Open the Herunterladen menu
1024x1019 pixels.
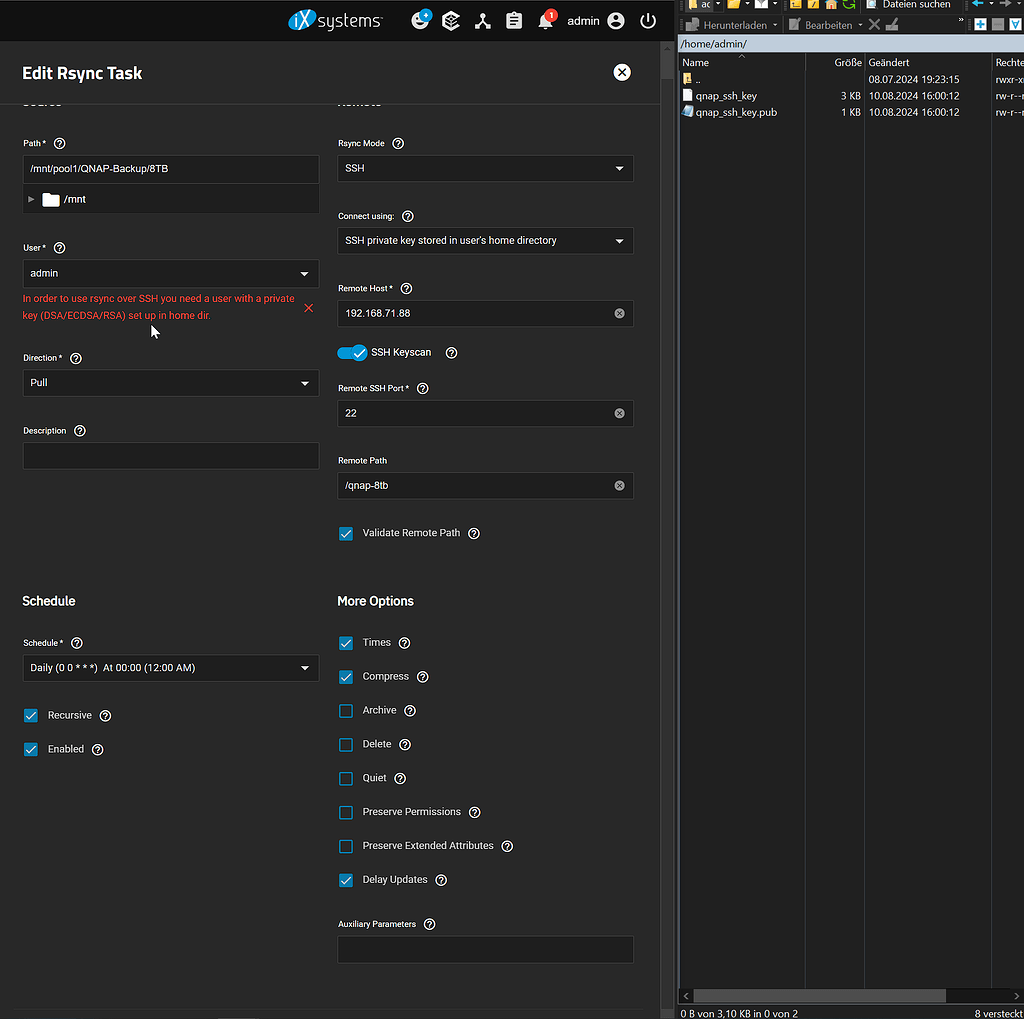coord(737,24)
